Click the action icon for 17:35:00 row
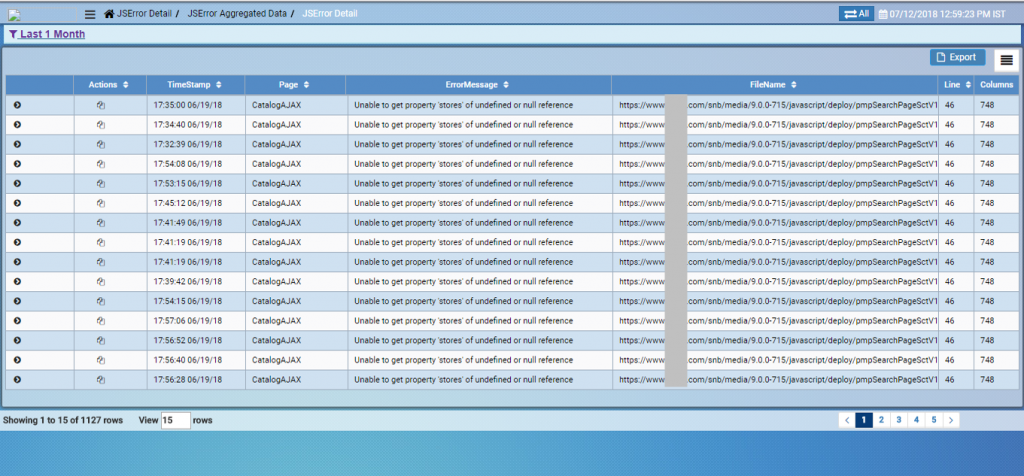Screen dimensions: 1024x476 [101, 105]
